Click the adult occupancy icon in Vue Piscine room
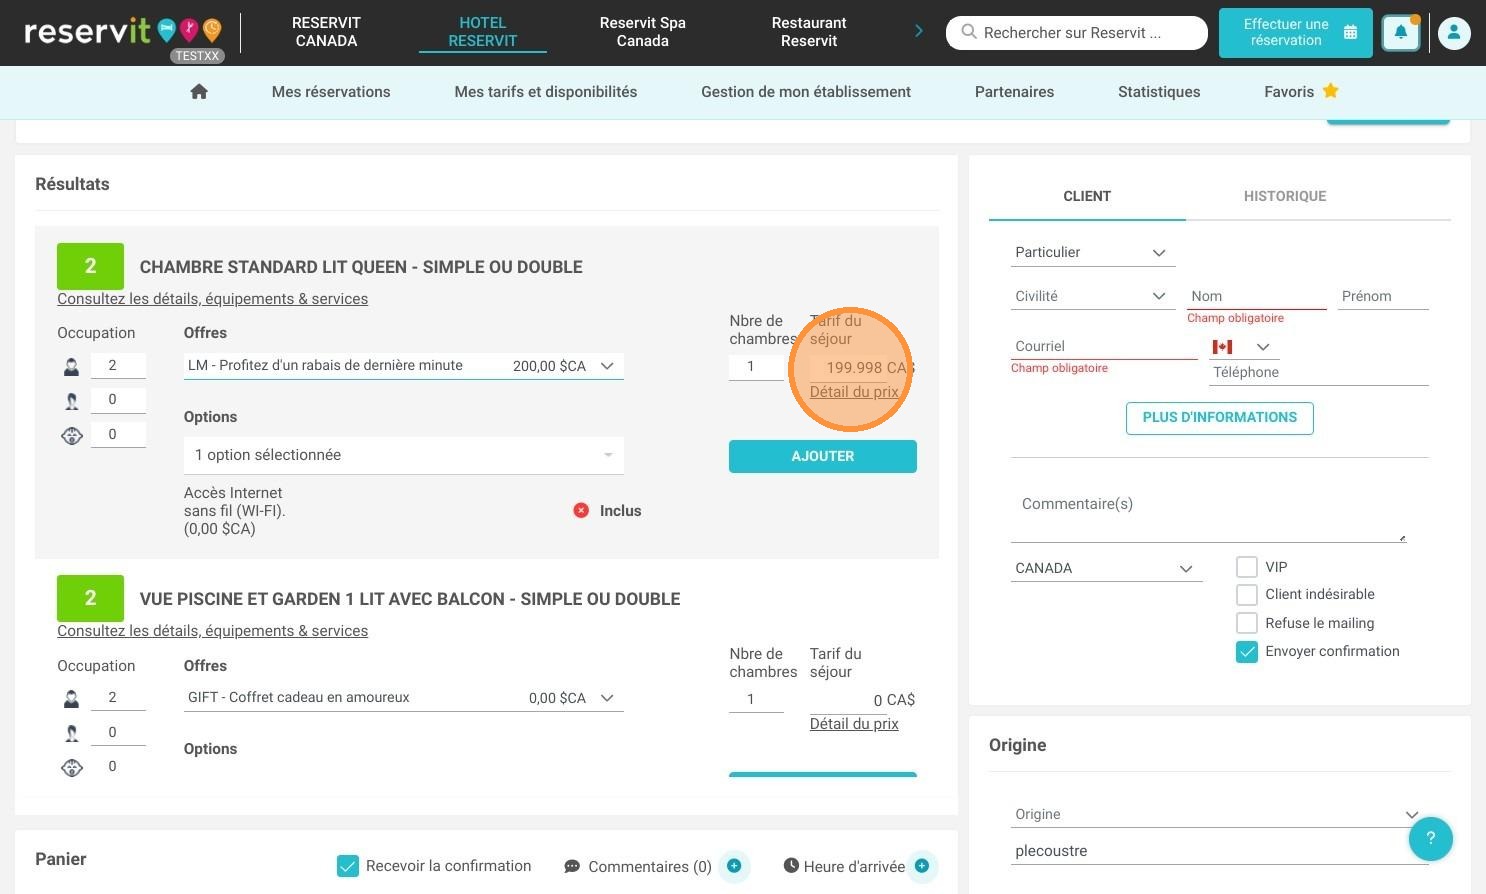 pyautogui.click(x=71, y=699)
